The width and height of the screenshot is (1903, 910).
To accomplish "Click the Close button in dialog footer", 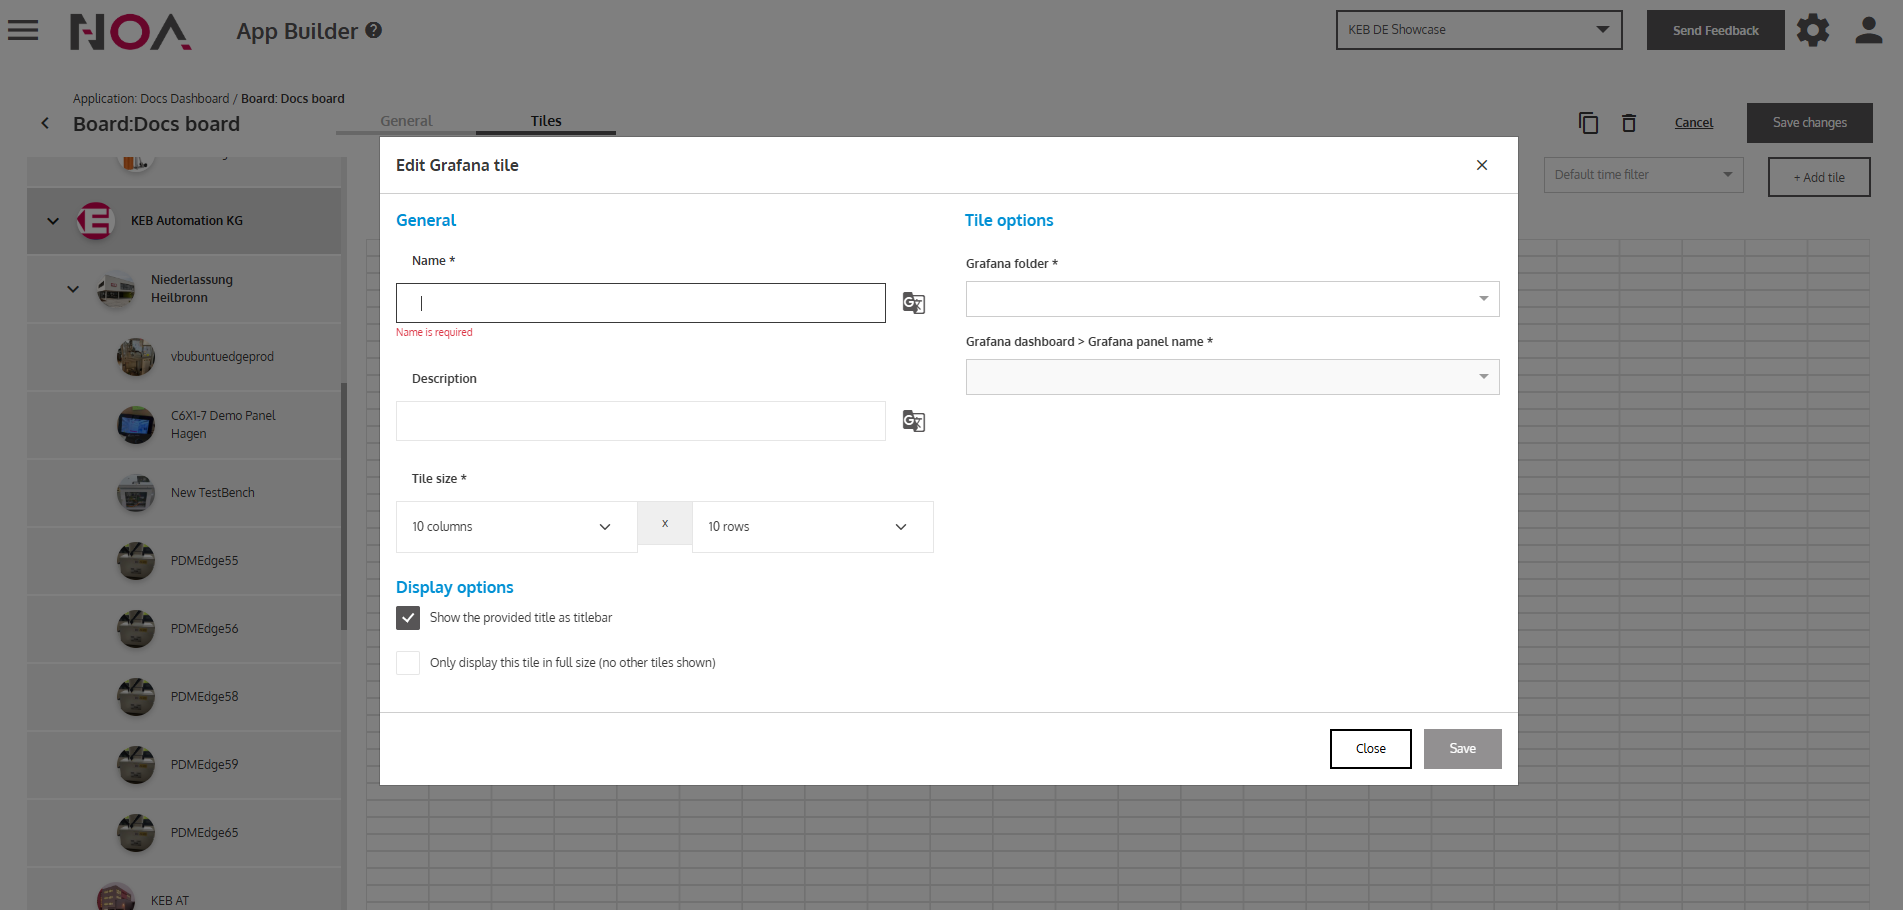I will pos(1370,749).
